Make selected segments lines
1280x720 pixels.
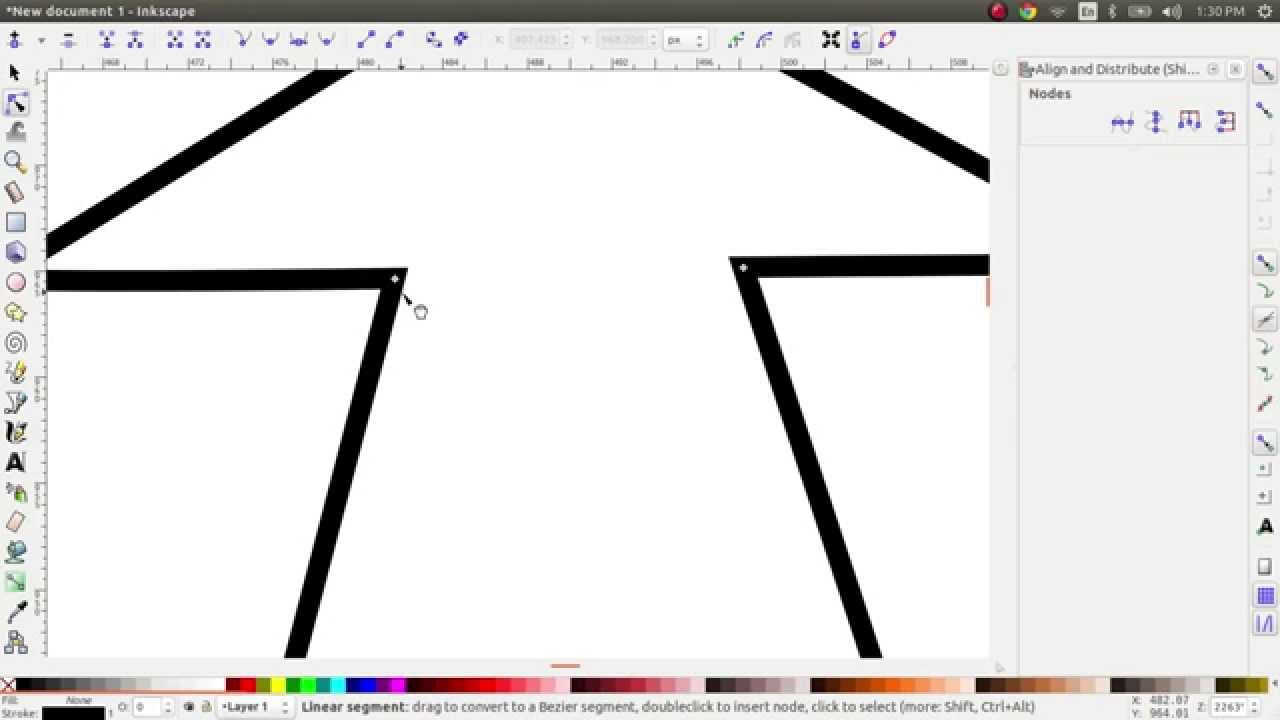[366, 40]
